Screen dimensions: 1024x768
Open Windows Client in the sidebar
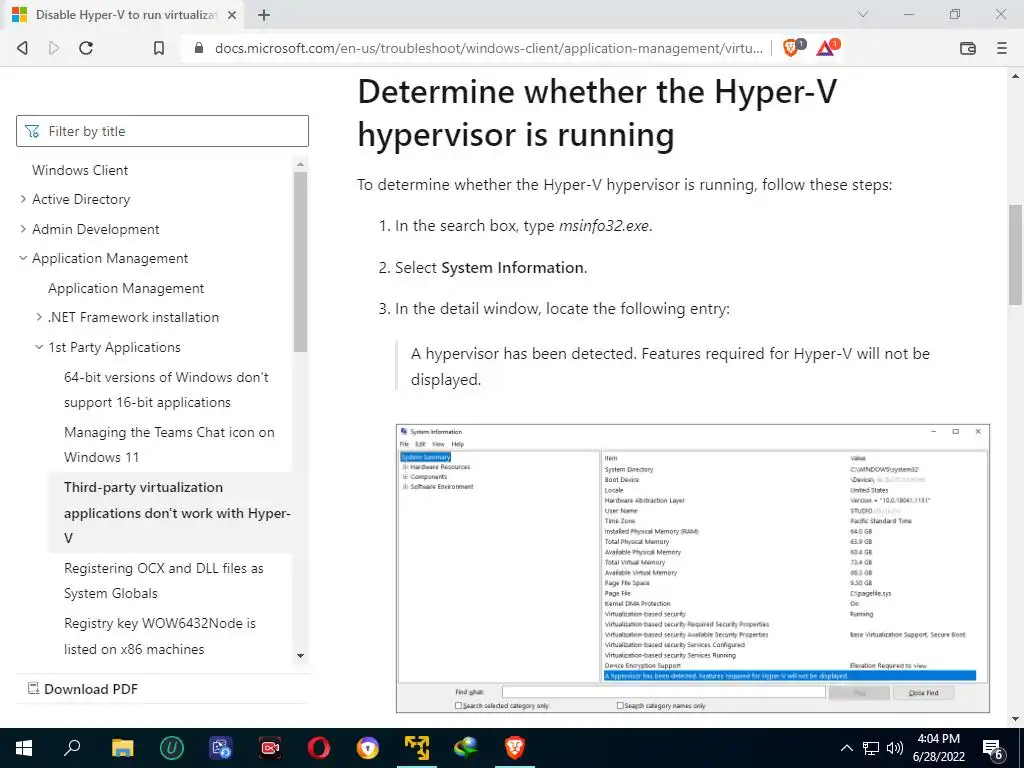point(80,170)
